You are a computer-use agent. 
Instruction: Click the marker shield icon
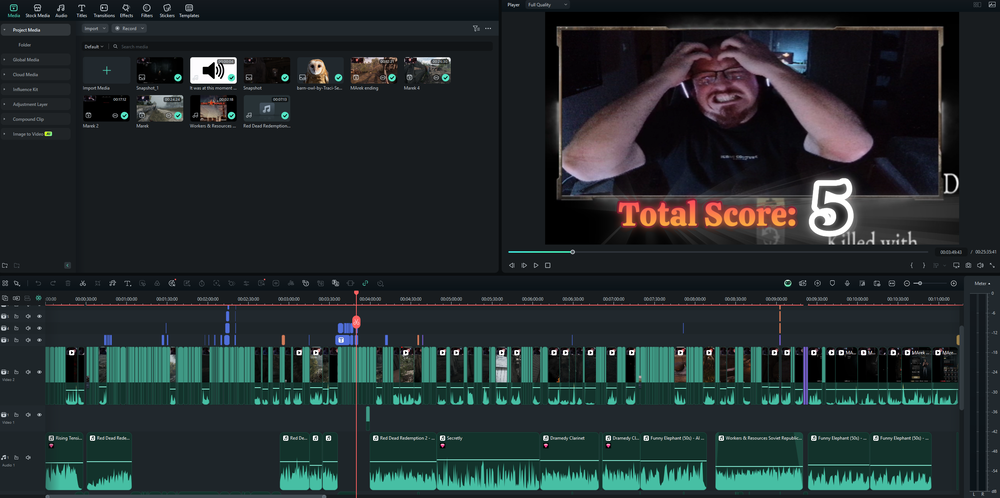pos(832,283)
